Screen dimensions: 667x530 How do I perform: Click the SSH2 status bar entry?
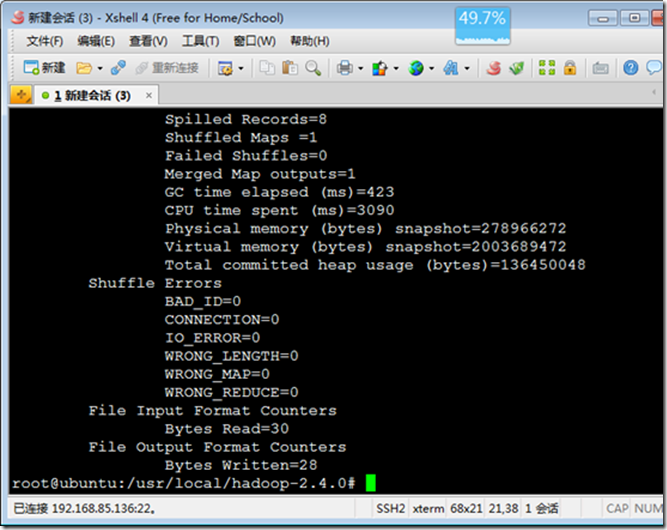pyautogui.click(x=391, y=508)
